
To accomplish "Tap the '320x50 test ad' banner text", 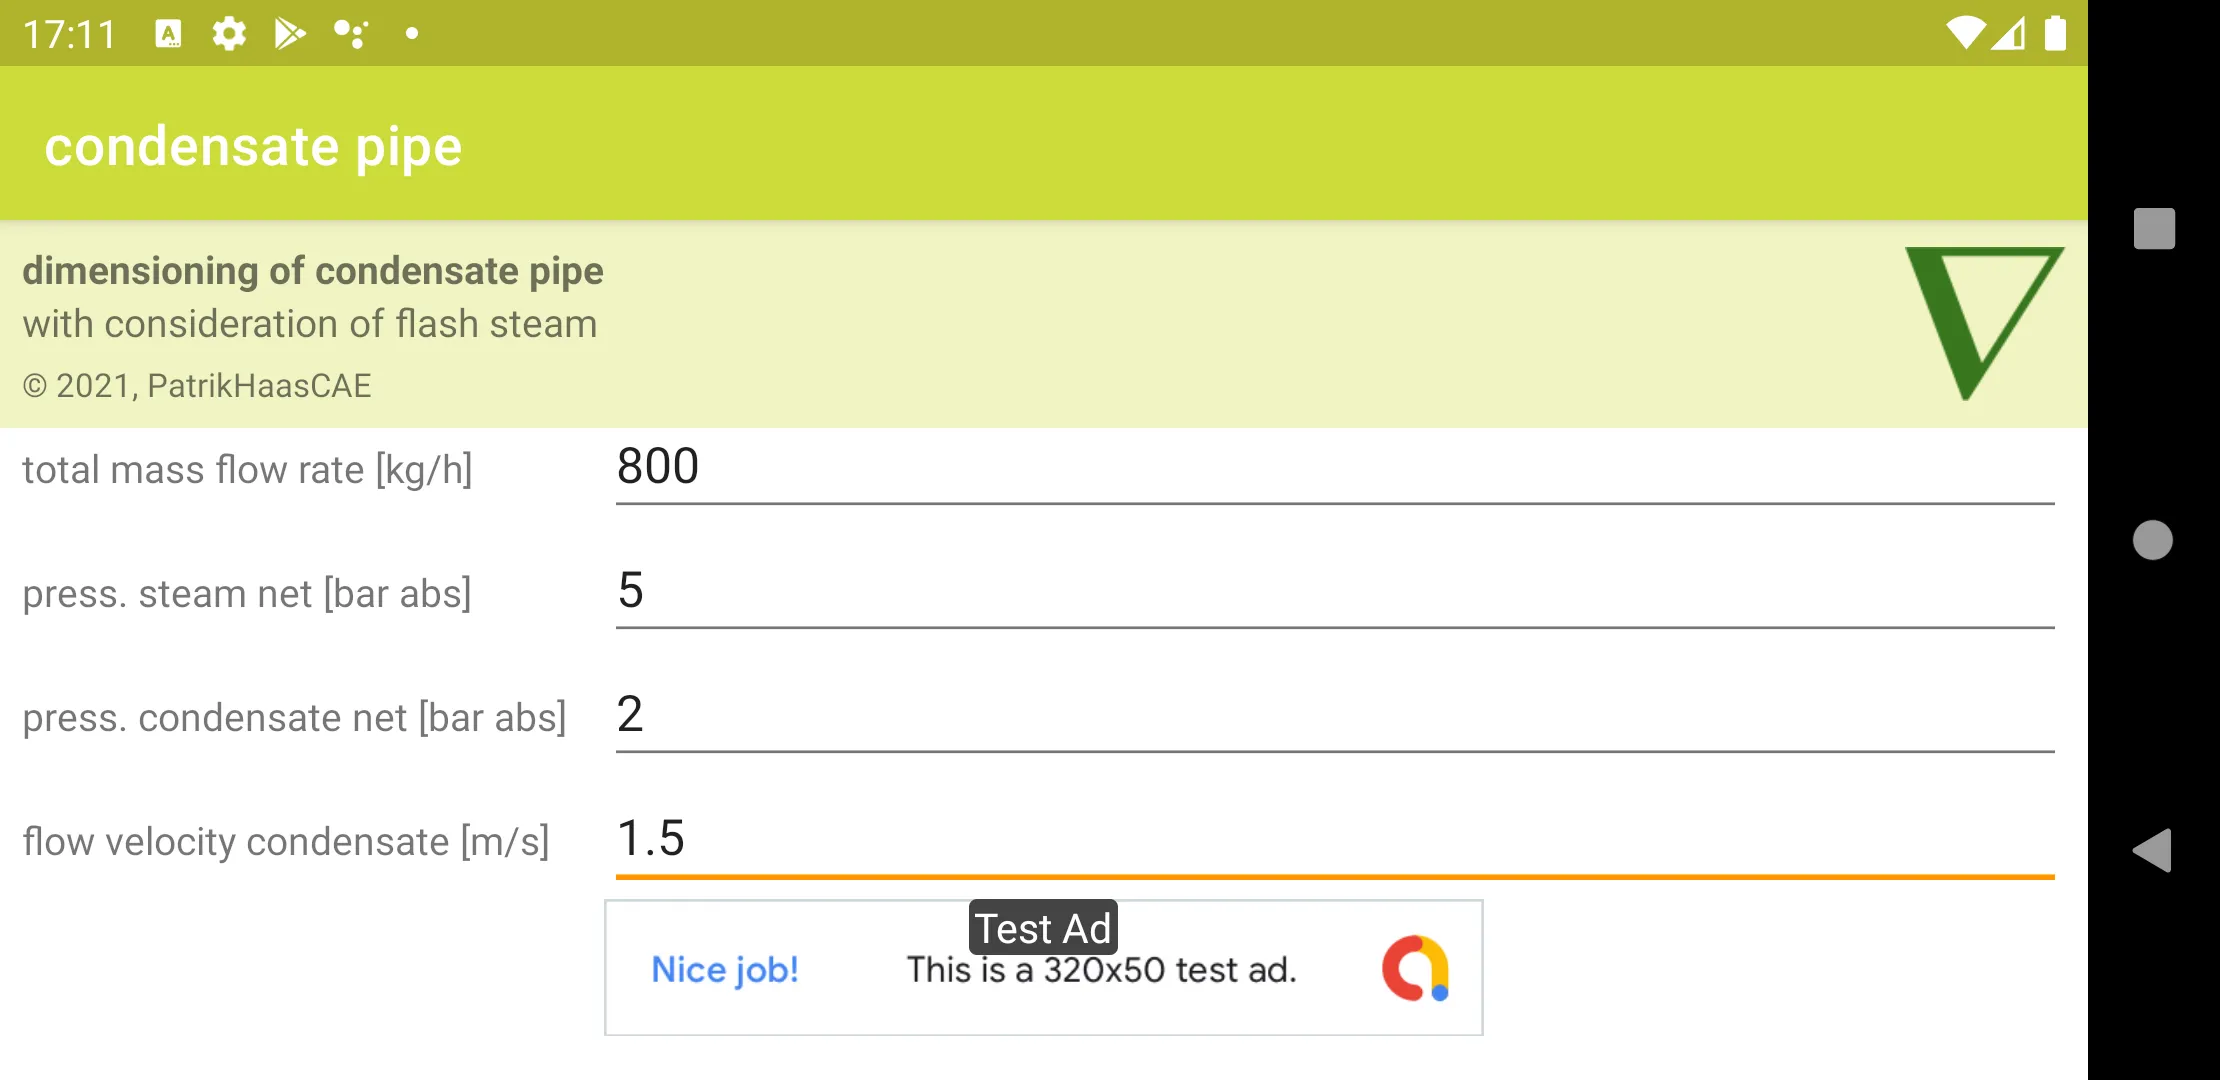I will coord(1101,970).
